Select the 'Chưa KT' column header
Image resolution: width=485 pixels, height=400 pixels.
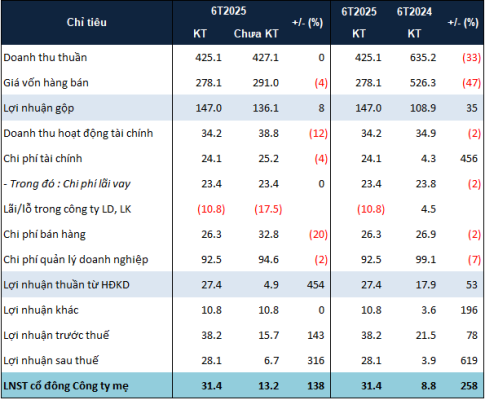[x=256, y=34]
